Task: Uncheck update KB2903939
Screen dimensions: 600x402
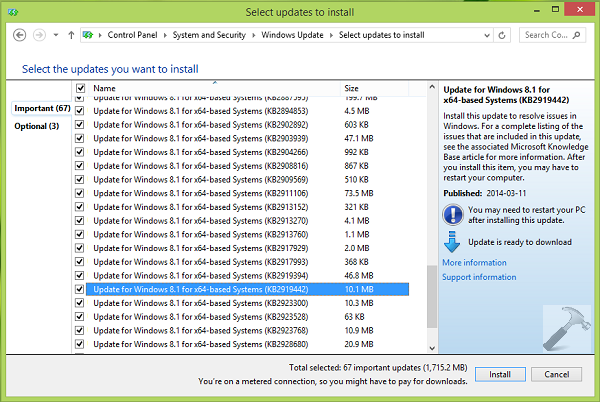Action: tap(80, 138)
